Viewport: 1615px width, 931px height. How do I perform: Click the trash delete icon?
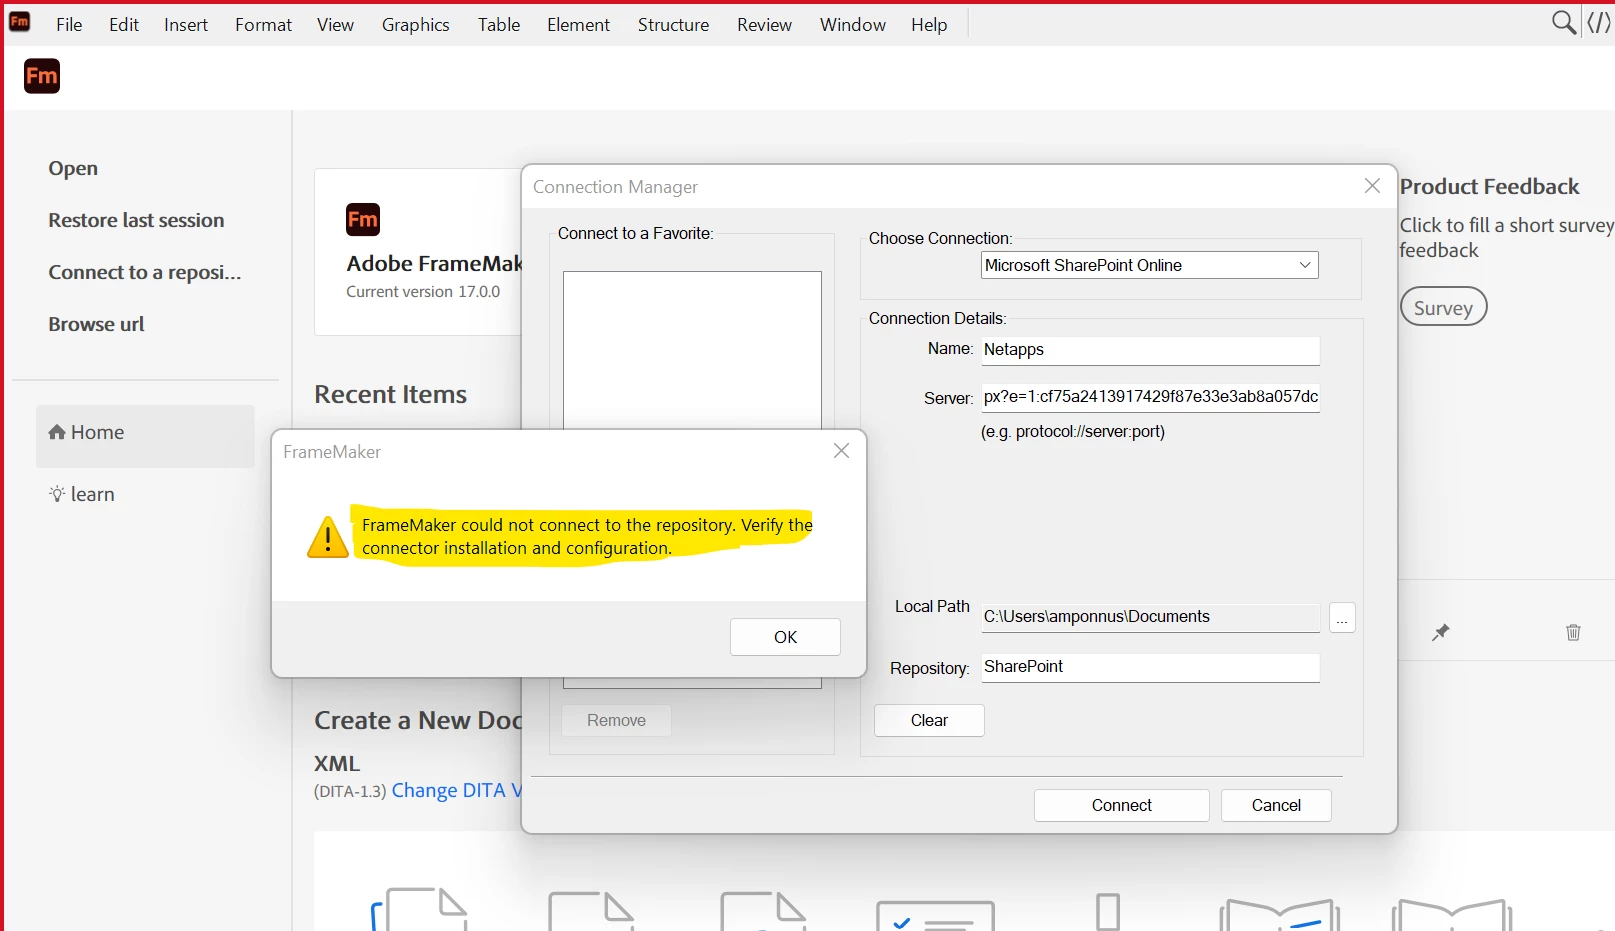(1573, 632)
